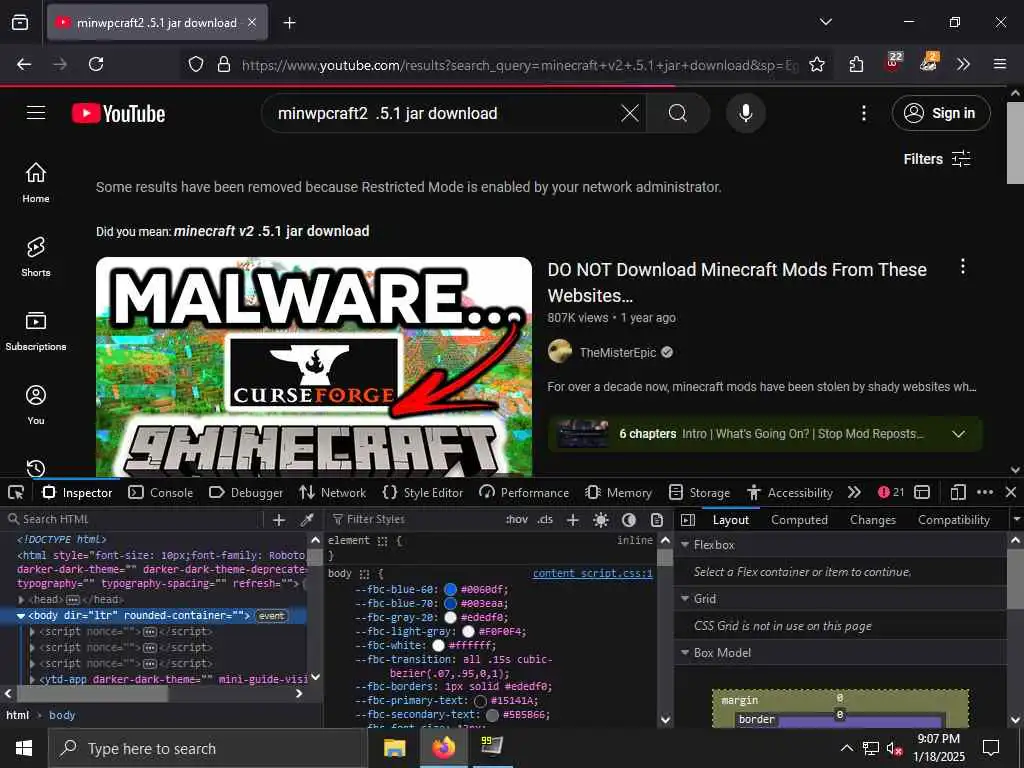Viewport: 1024px width, 768px height.
Task: Open You in the YouTube sidebar
Action: tap(36, 405)
